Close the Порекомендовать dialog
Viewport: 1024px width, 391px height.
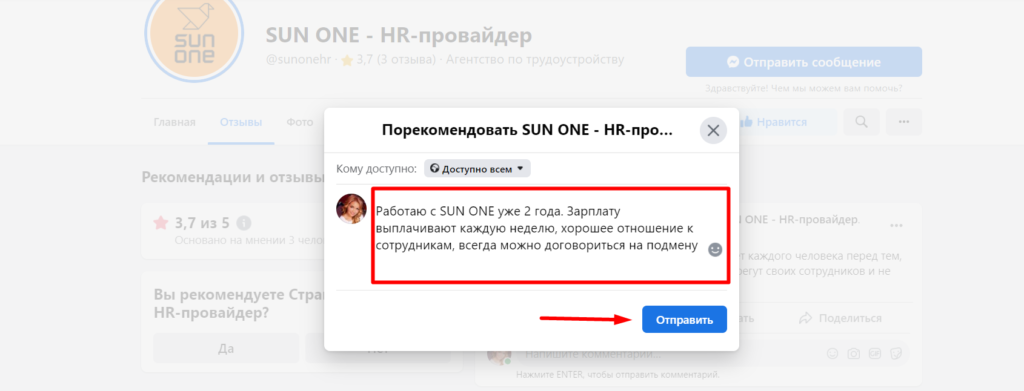tap(713, 131)
